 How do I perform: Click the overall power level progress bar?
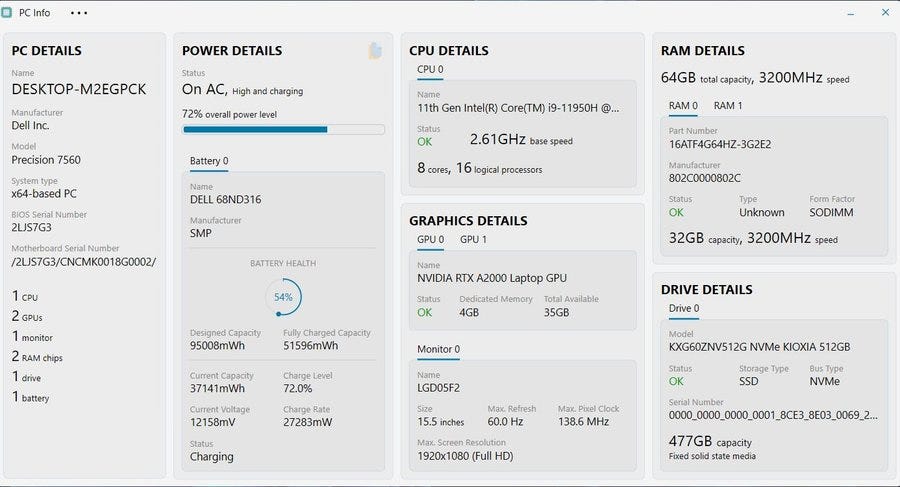pyautogui.click(x=283, y=129)
